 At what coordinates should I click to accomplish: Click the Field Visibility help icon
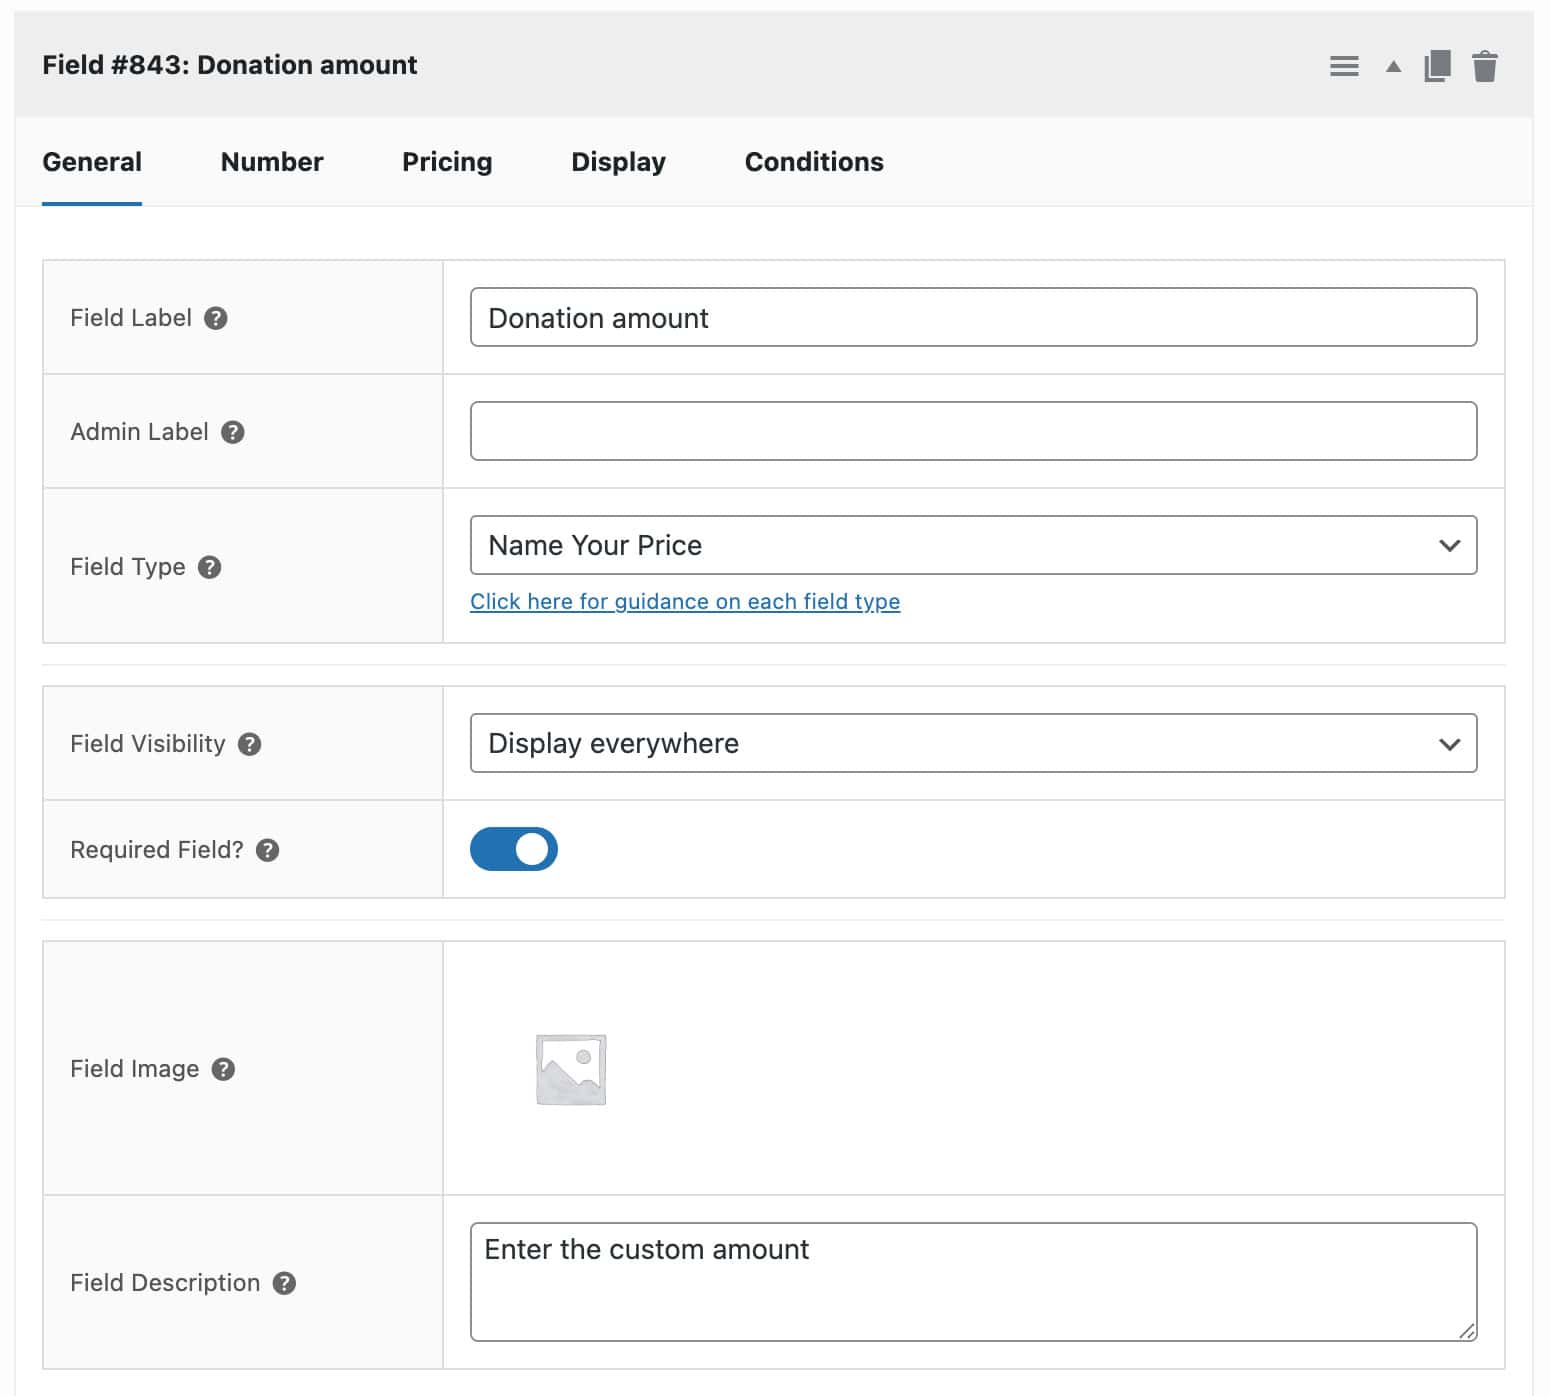pyautogui.click(x=250, y=744)
